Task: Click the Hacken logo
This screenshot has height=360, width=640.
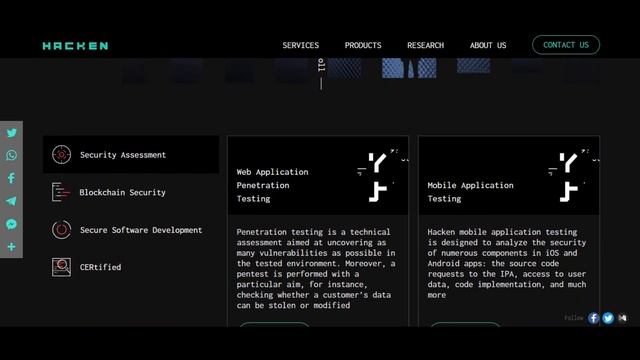Action: (x=76, y=46)
